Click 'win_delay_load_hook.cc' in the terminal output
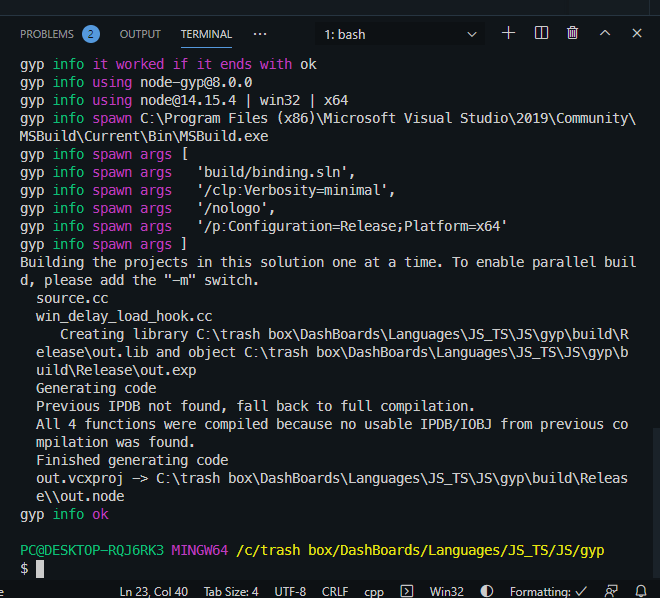 click(x=124, y=316)
